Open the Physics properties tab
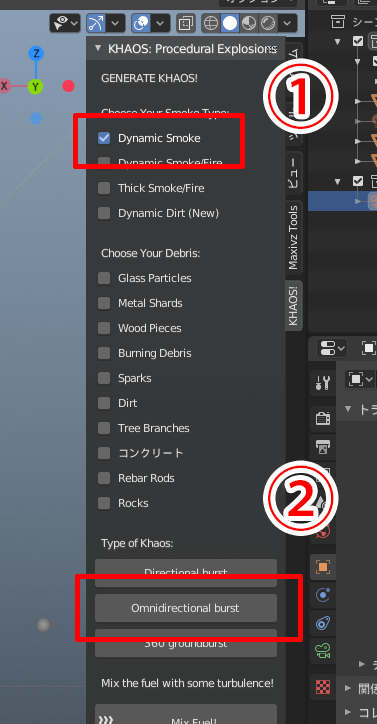This screenshot has width=377, height=724. pyautogui.click(x=323, y=596)
